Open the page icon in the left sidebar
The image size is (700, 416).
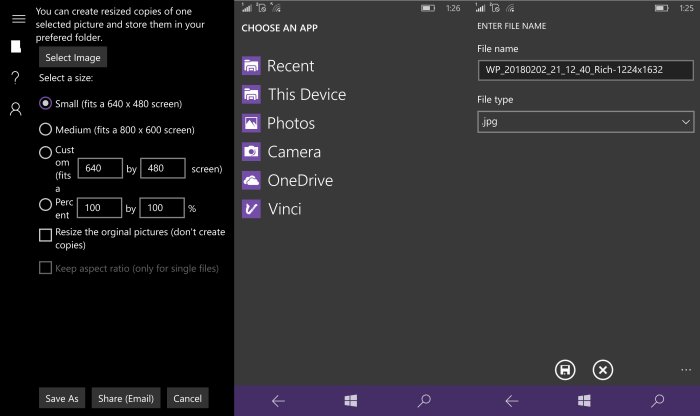[16, 46]
